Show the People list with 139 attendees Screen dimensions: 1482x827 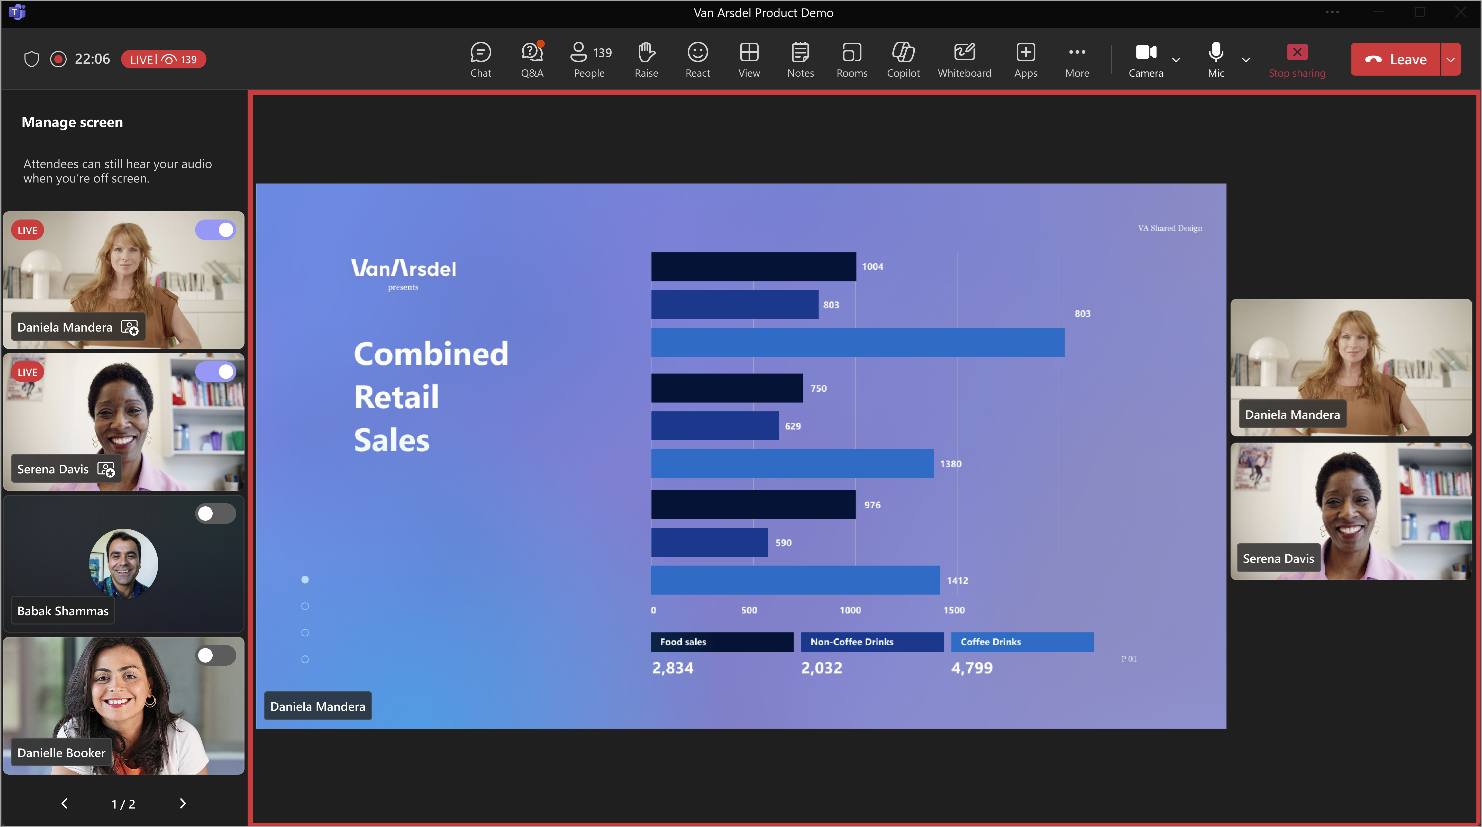coord(590,60)
